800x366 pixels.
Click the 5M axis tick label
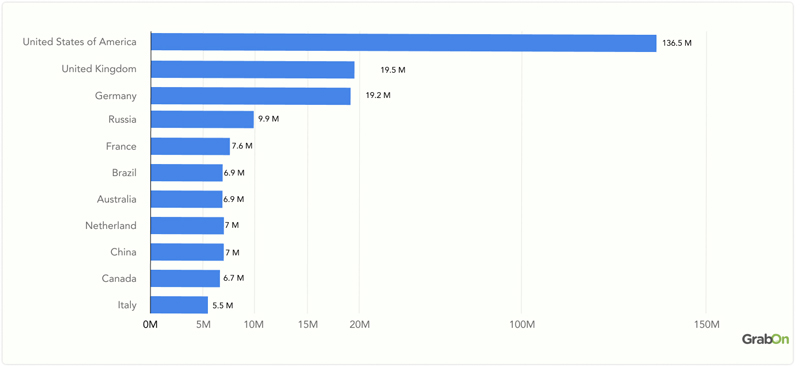203,325
